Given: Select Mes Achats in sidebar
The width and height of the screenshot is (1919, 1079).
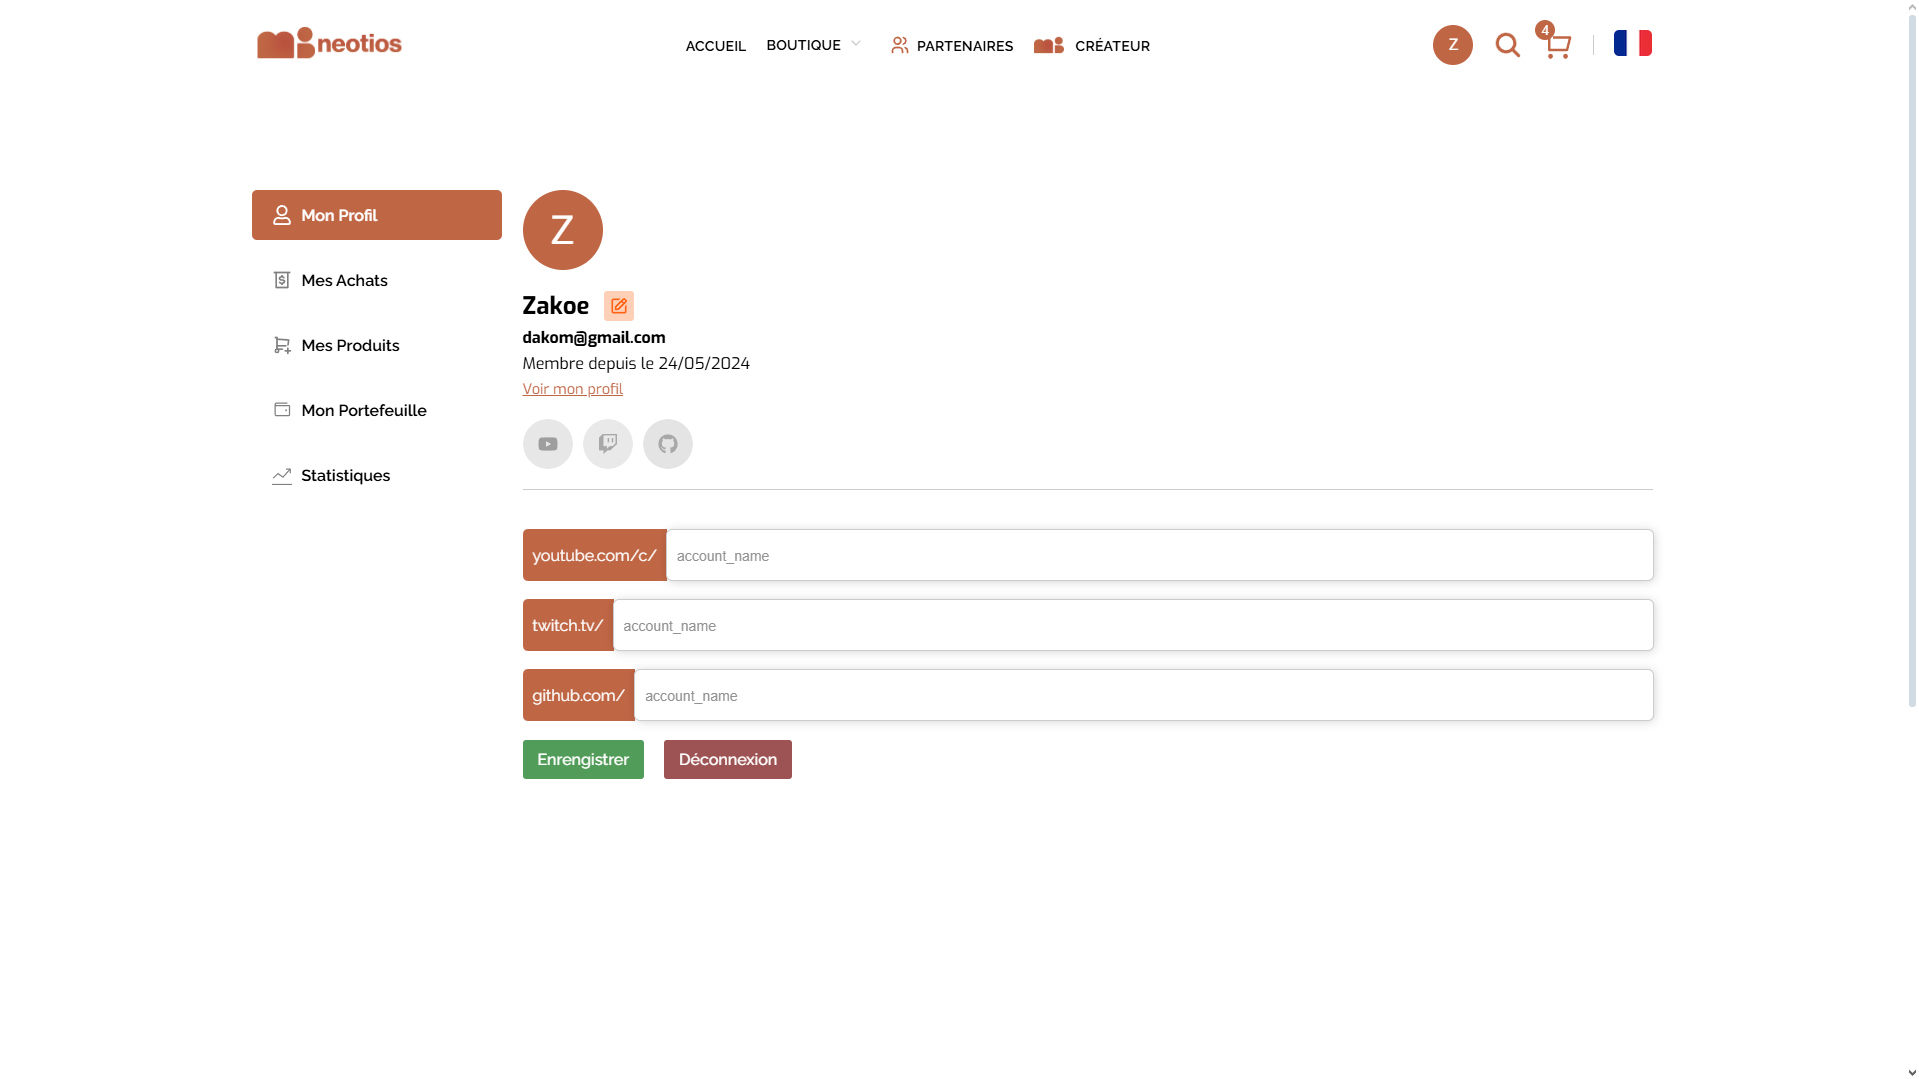Looking at the screenshot, I should coord(344,280).
